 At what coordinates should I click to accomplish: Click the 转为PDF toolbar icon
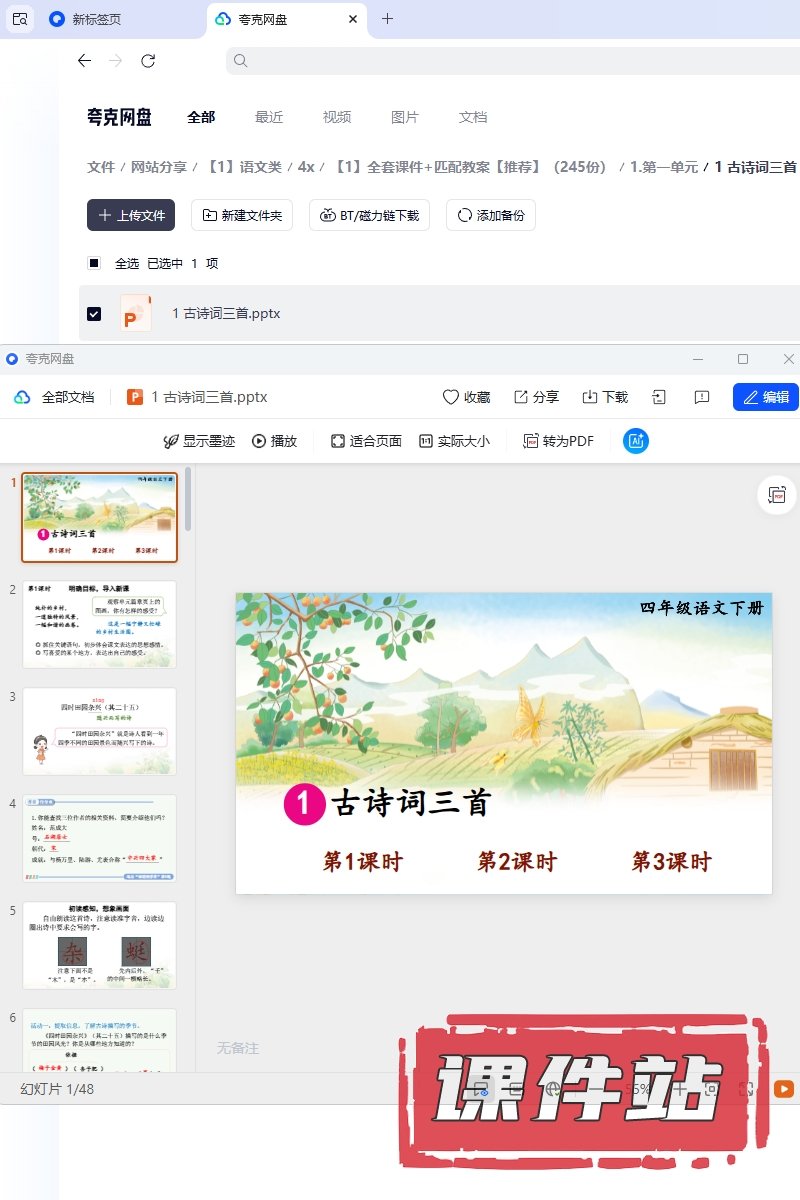(x=531, y=441)
